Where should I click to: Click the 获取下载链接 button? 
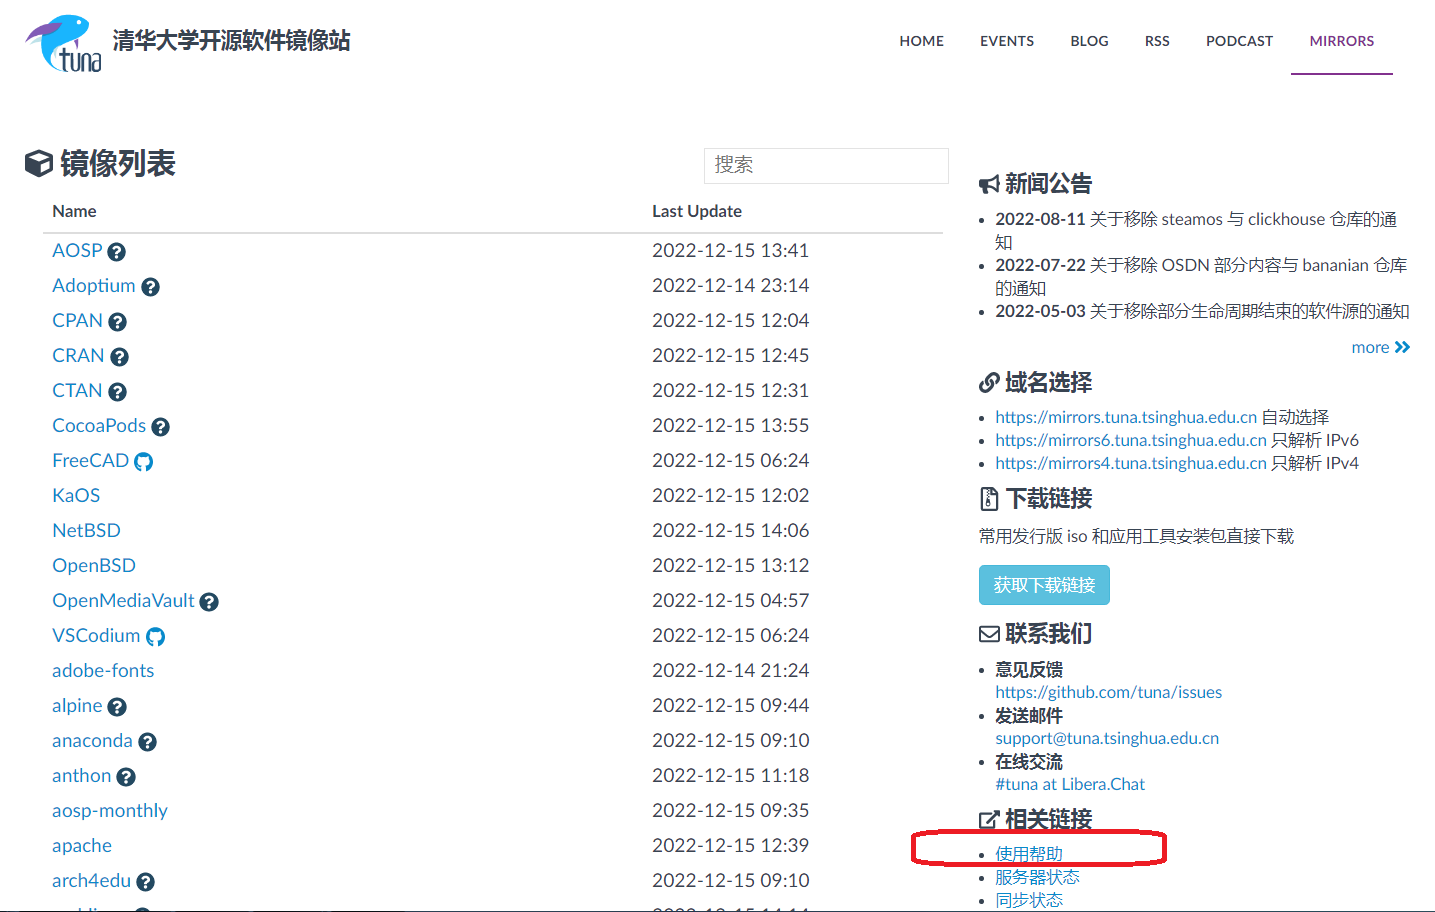pyautogui.click(x=1044, y=585)
